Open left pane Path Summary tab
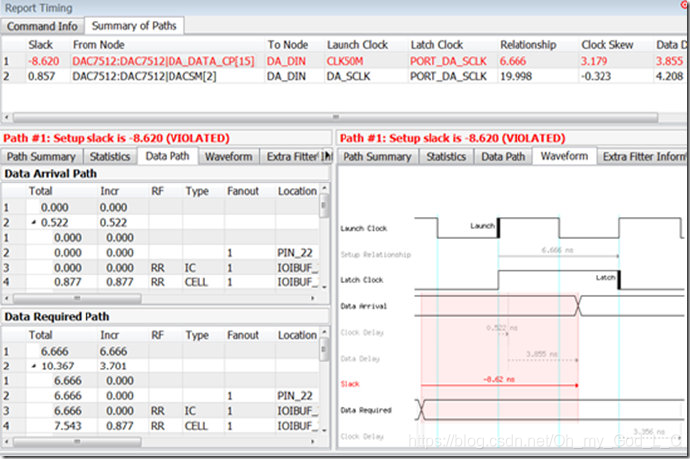 [x=41, y=157]
